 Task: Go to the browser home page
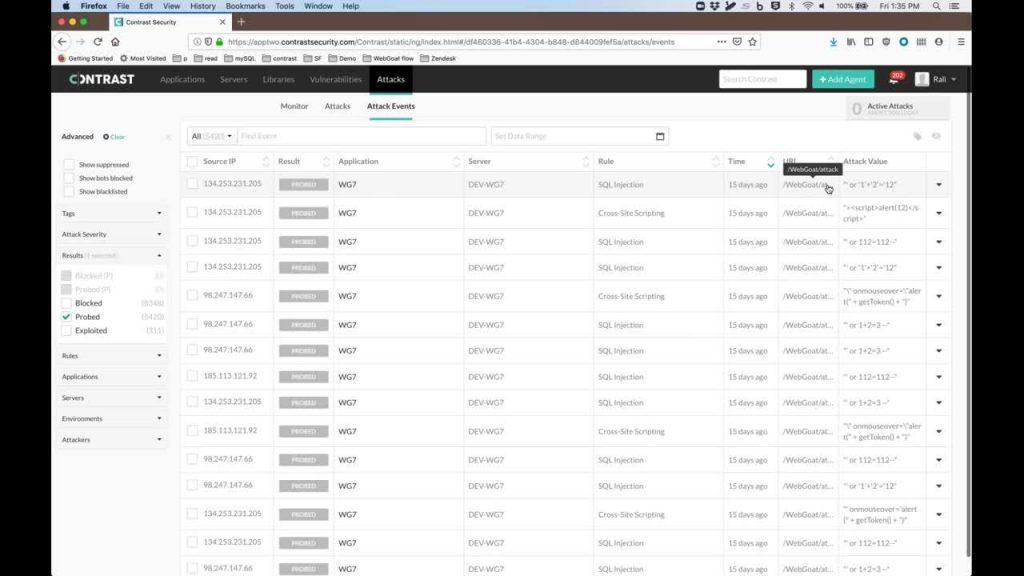tap(116, 42)
